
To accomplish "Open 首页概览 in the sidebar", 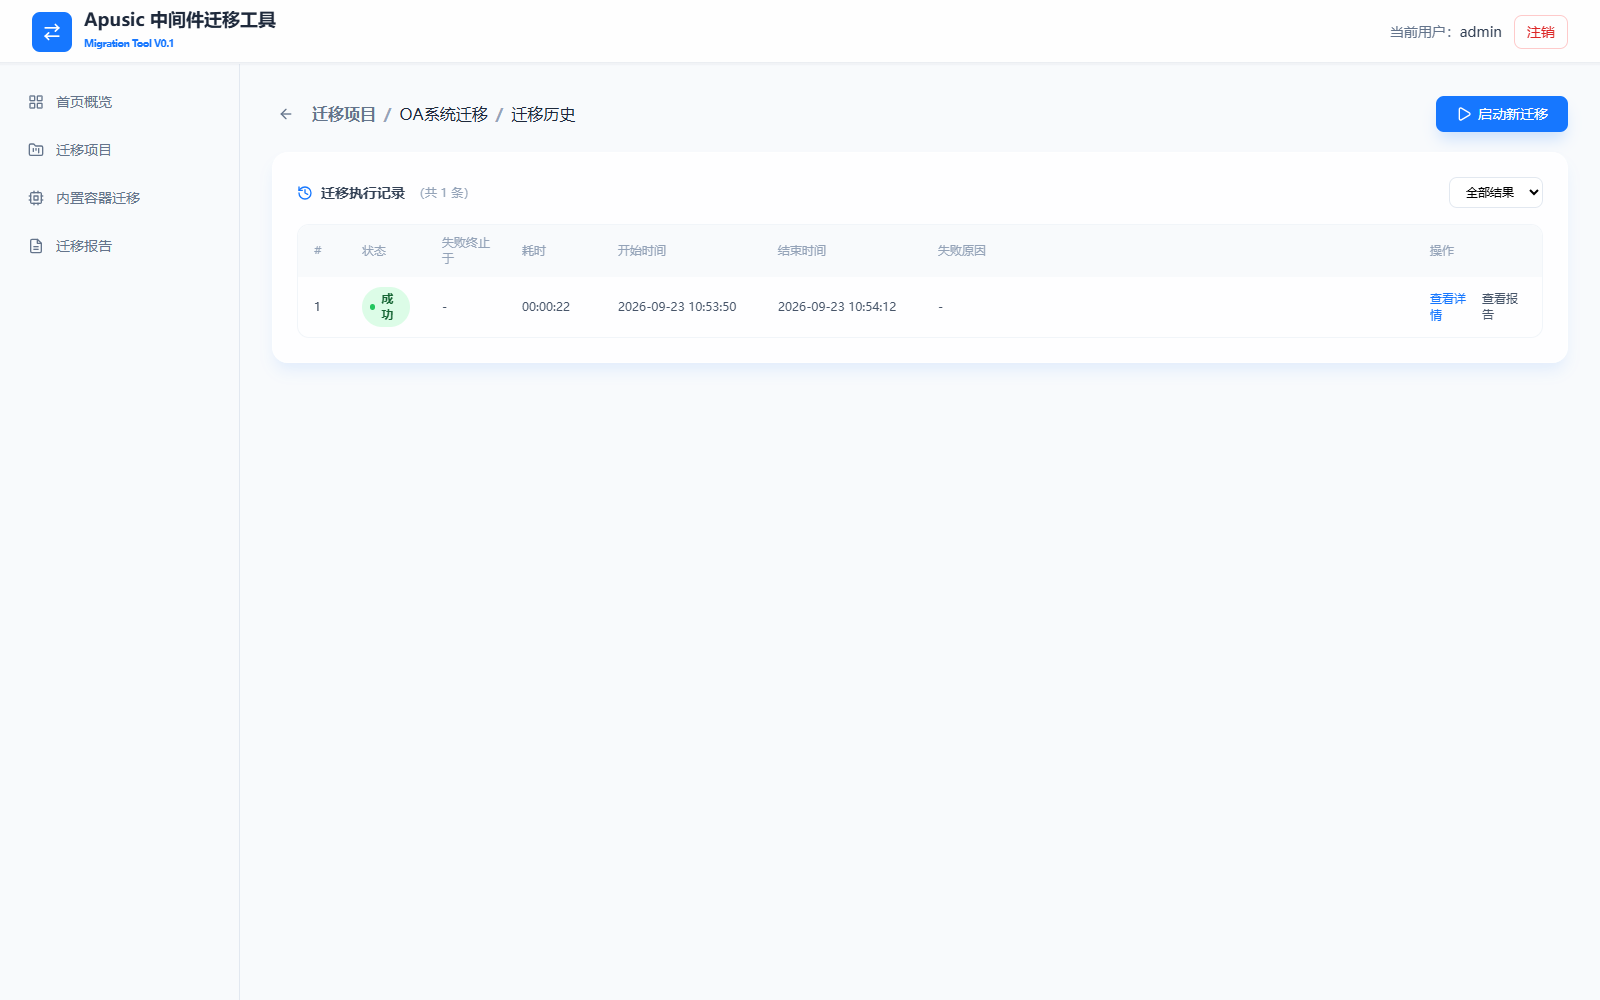I will click(120, 102).
